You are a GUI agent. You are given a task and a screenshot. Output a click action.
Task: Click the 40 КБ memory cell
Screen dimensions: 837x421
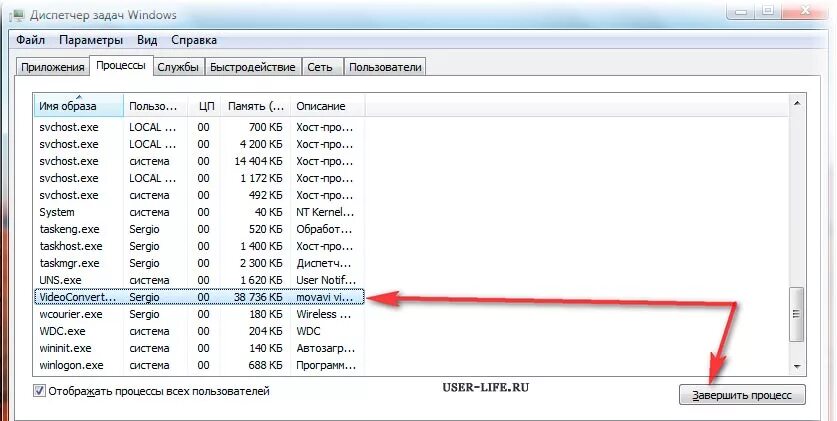point(269,212)
